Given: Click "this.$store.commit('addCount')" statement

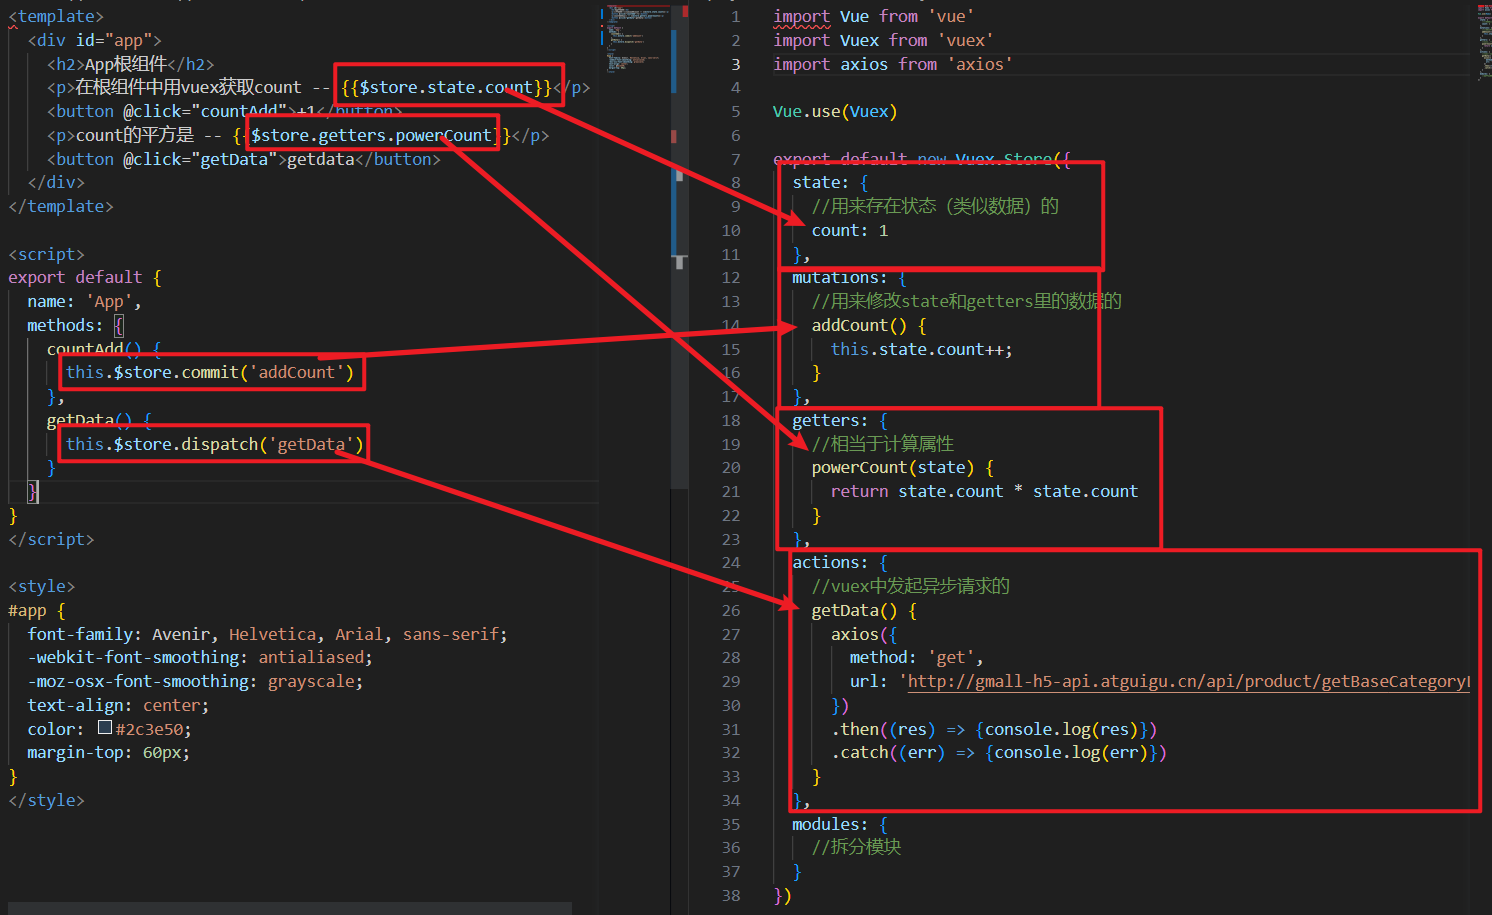Looking at the screenshot, I should (210, 372).
